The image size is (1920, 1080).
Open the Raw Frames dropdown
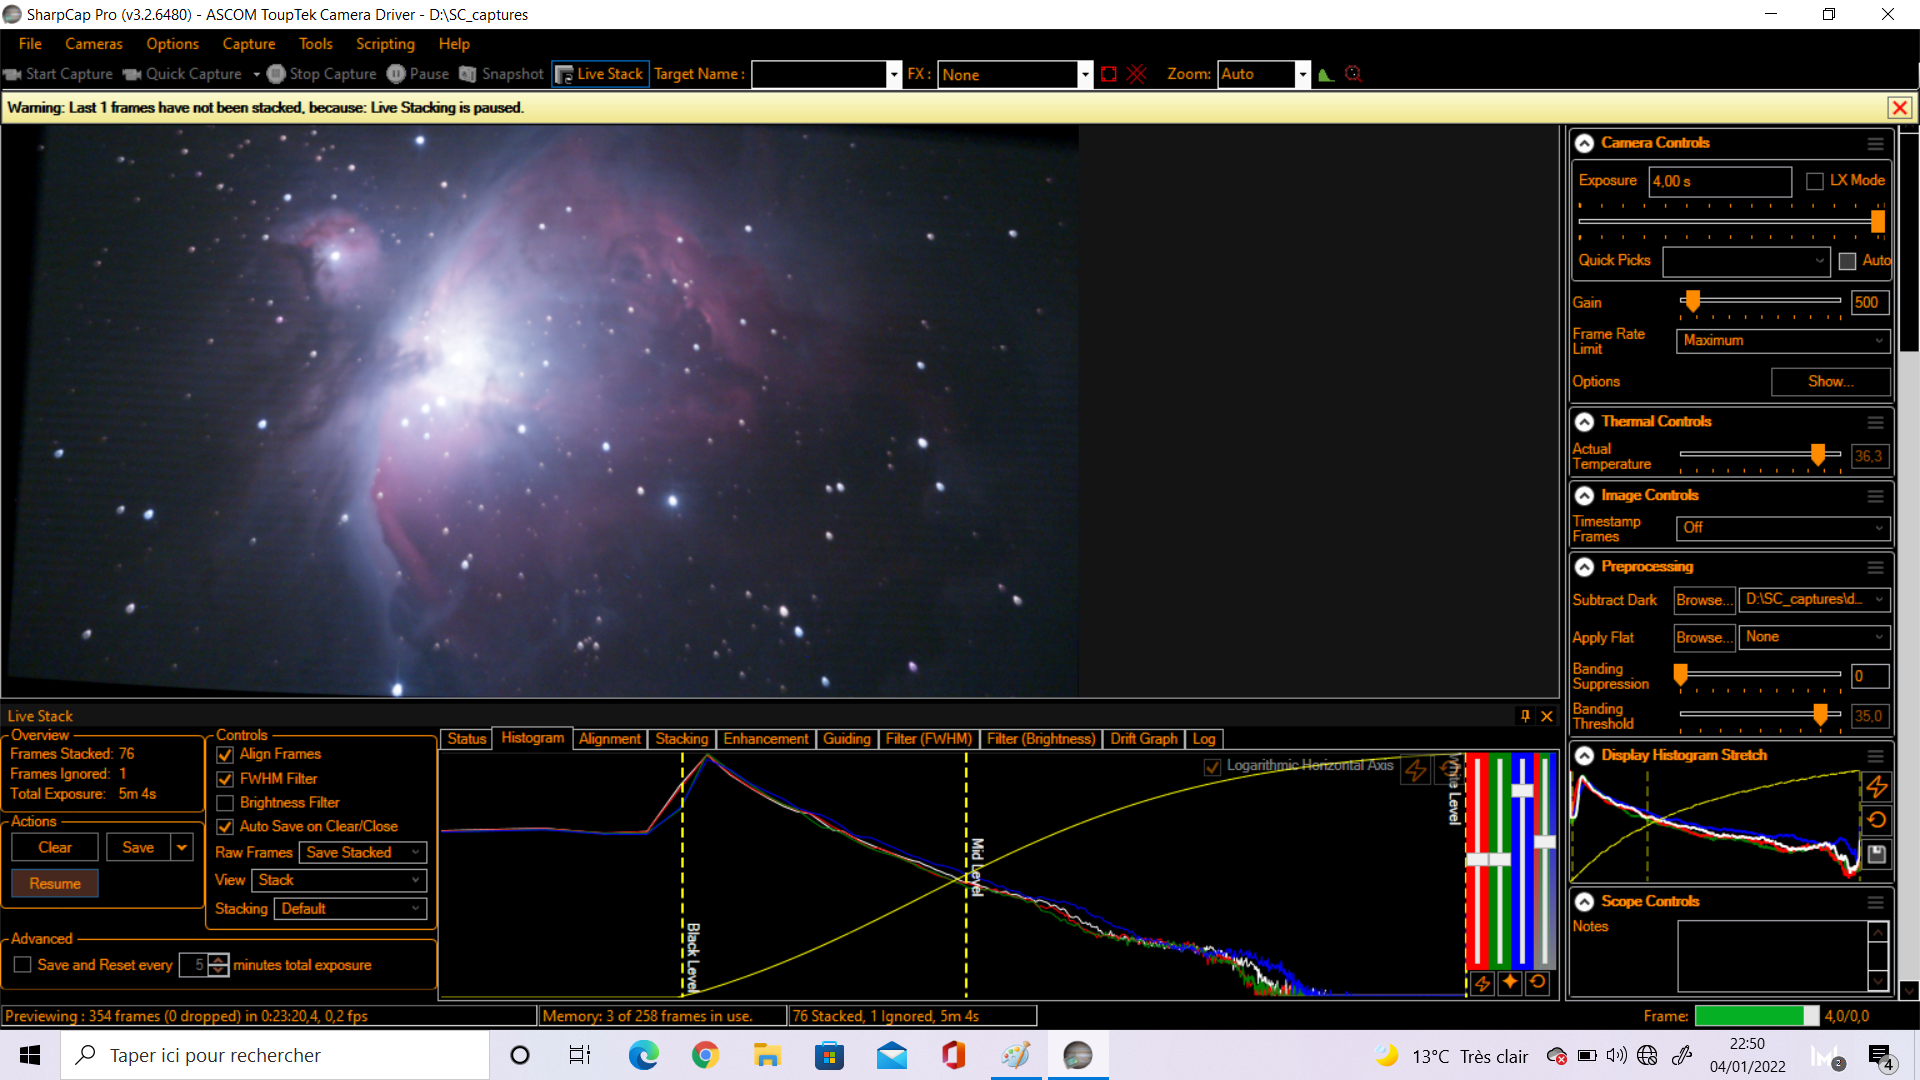(x=363, y=853)
